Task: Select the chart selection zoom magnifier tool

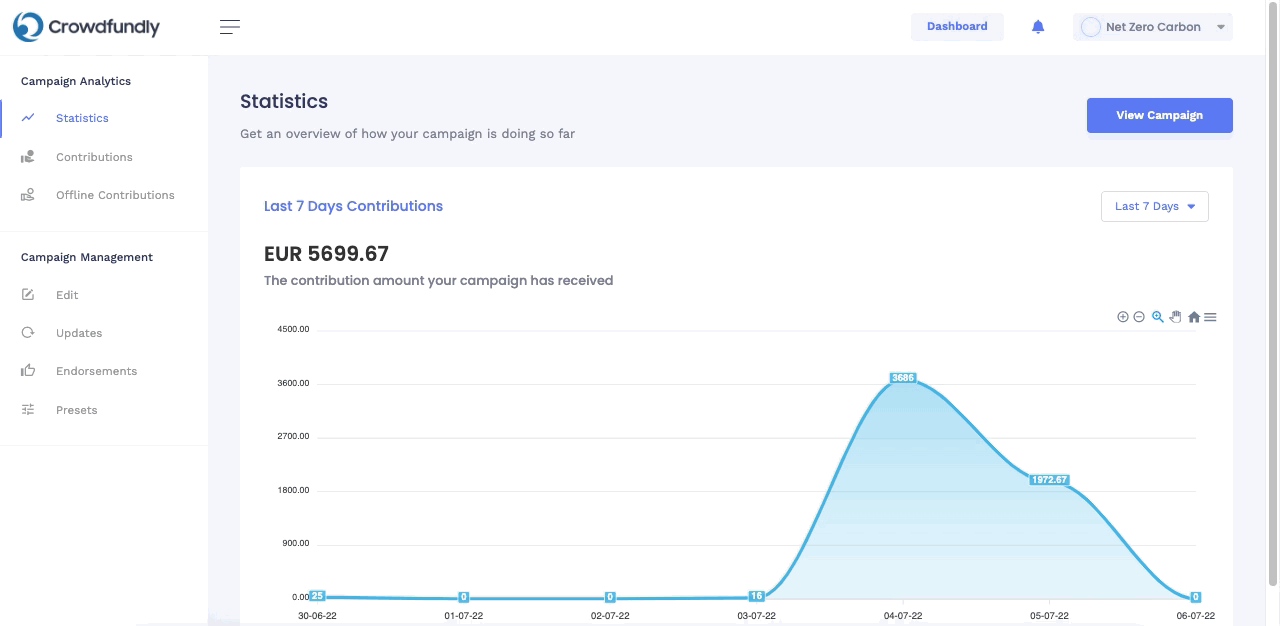Action: (1158, 317)
